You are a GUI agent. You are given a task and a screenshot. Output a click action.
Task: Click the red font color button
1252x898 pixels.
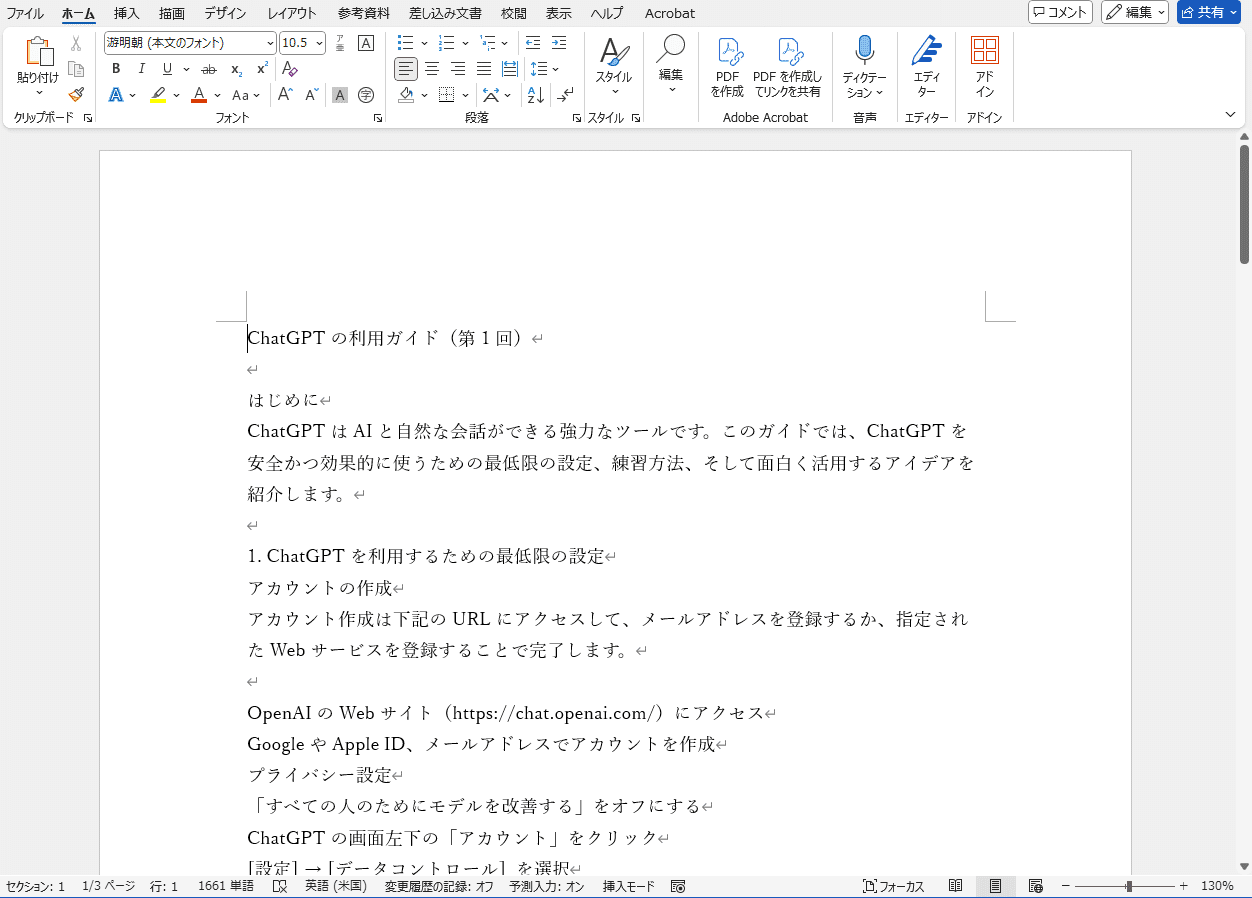pos(199,95)
